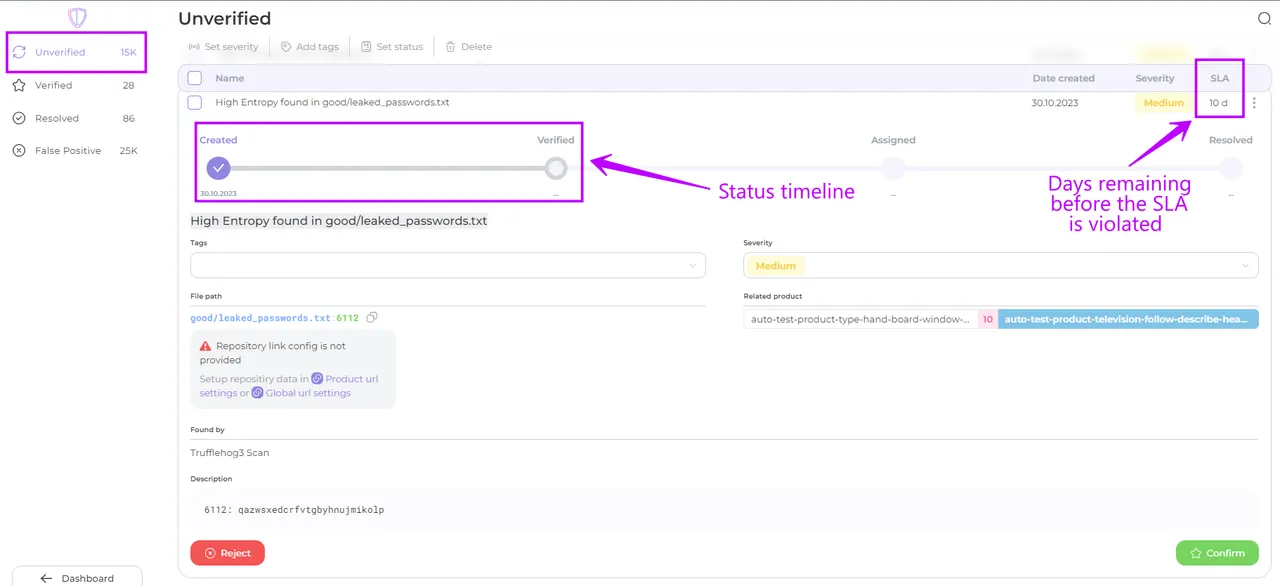Expand the Tags dropdown
This screenshot has width=1280, height=586.
(x=448, y=265)
